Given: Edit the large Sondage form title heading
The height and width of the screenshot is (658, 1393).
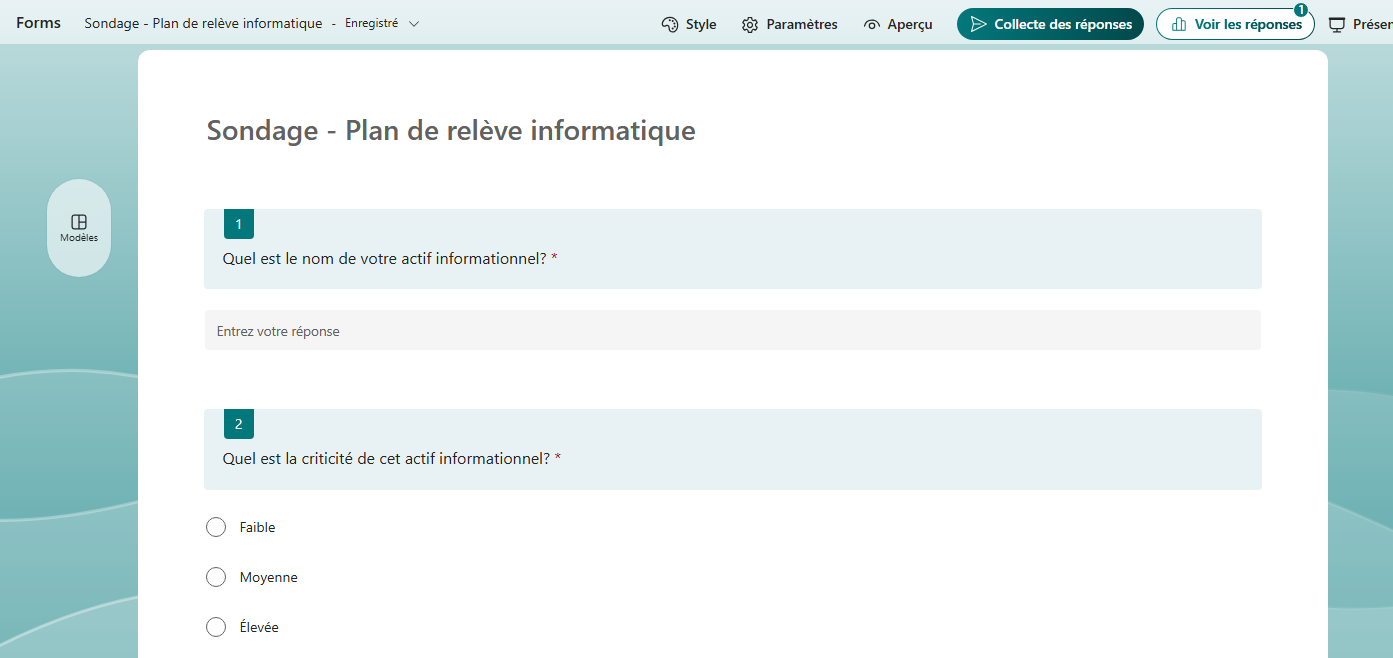Looking at the screenshot, I should pos(451,130).
